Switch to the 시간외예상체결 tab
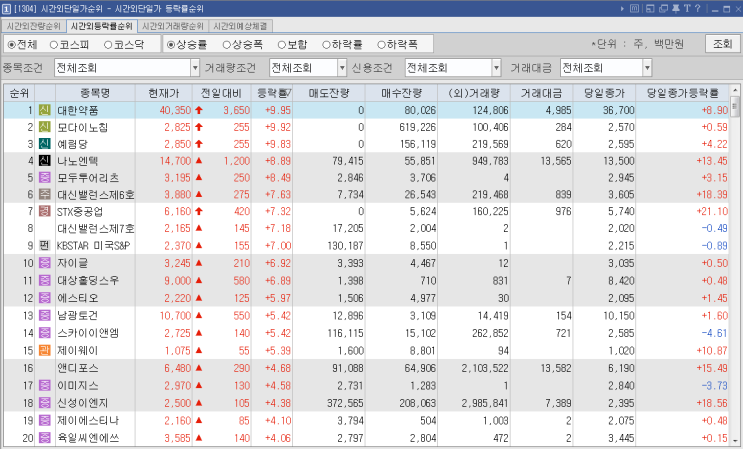Screen dimensions: 743x449 (x=240, y=26)
